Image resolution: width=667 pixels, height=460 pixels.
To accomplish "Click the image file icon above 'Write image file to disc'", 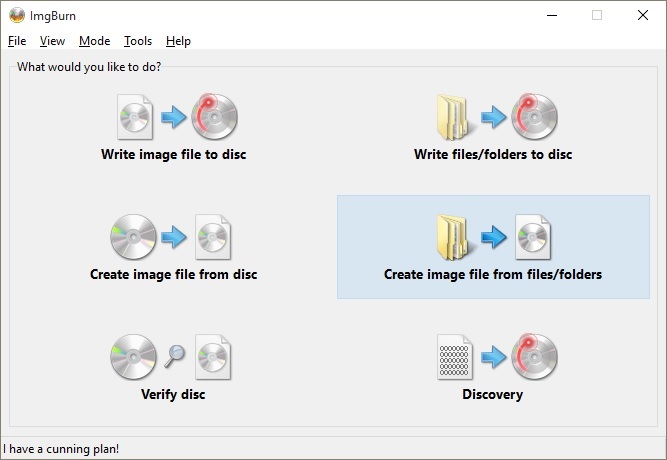I will pyautogui.click(x=135, y=117).
